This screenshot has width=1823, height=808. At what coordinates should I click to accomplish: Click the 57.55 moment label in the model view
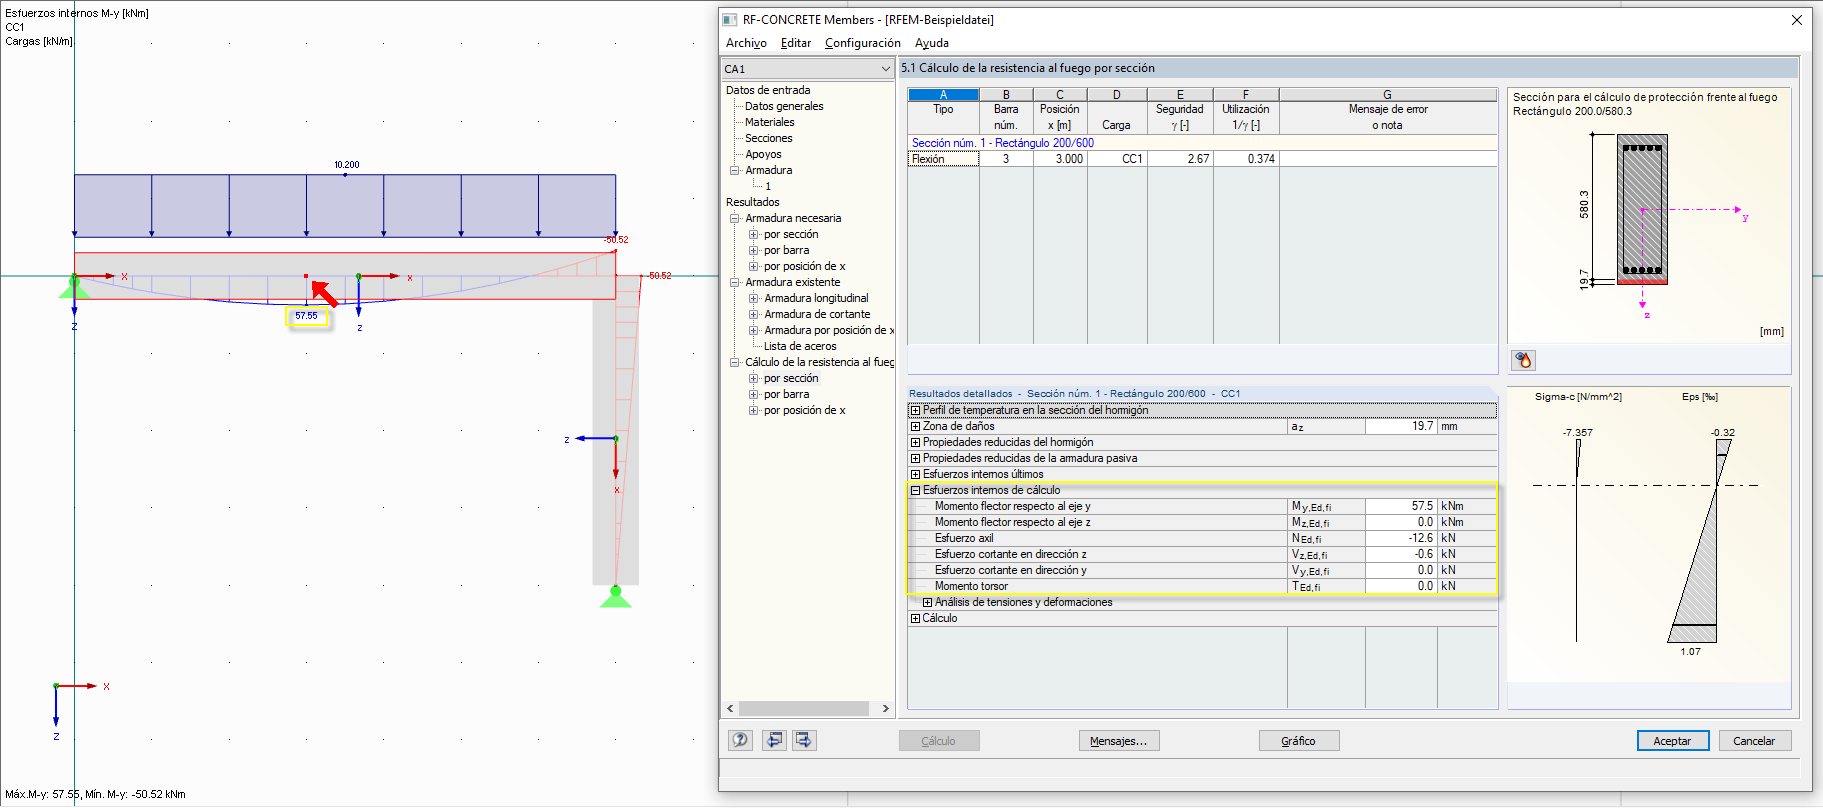pyautogui.click(x=306, y=316)
